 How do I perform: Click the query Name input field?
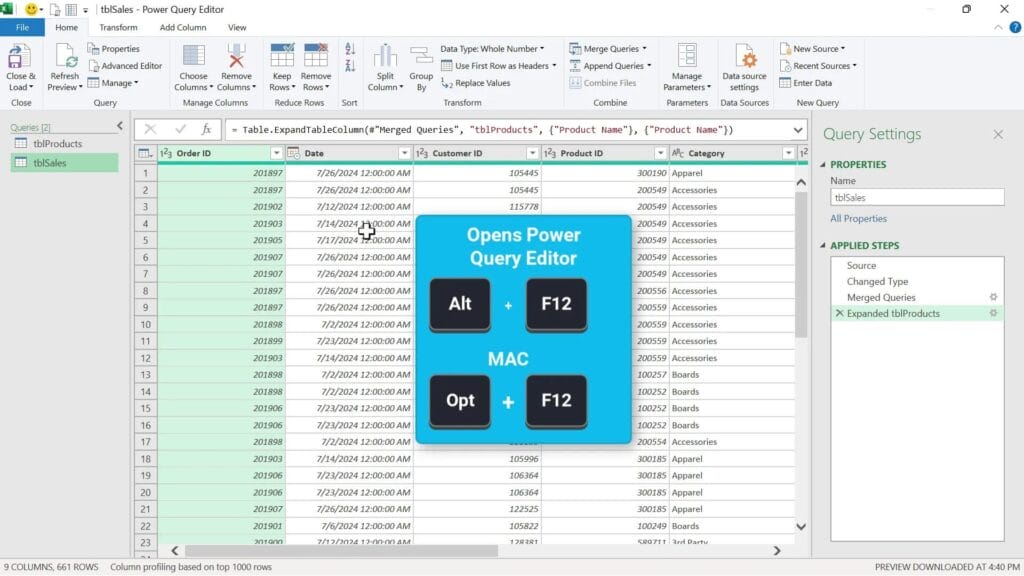(x=916, y=198)
